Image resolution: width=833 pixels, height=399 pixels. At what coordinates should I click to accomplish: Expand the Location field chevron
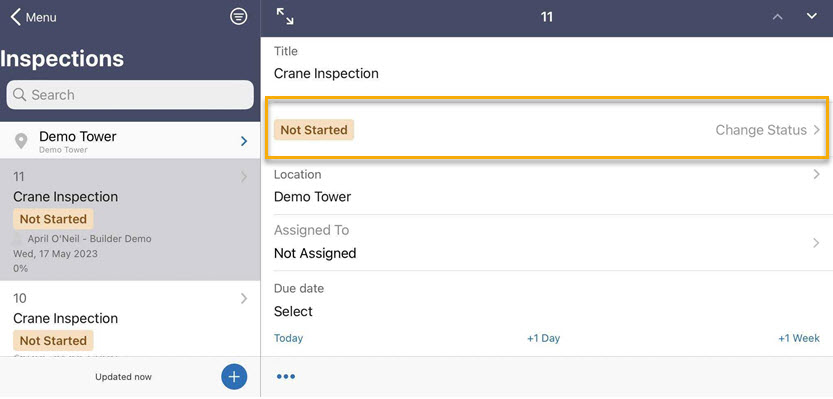click(x=817, y=174)
